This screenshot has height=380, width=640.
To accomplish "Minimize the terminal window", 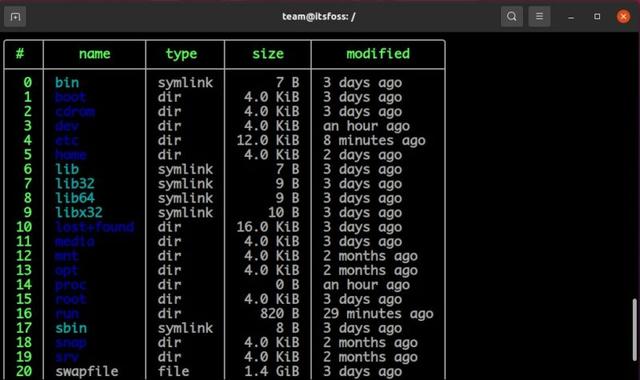I will click(571, 17).
